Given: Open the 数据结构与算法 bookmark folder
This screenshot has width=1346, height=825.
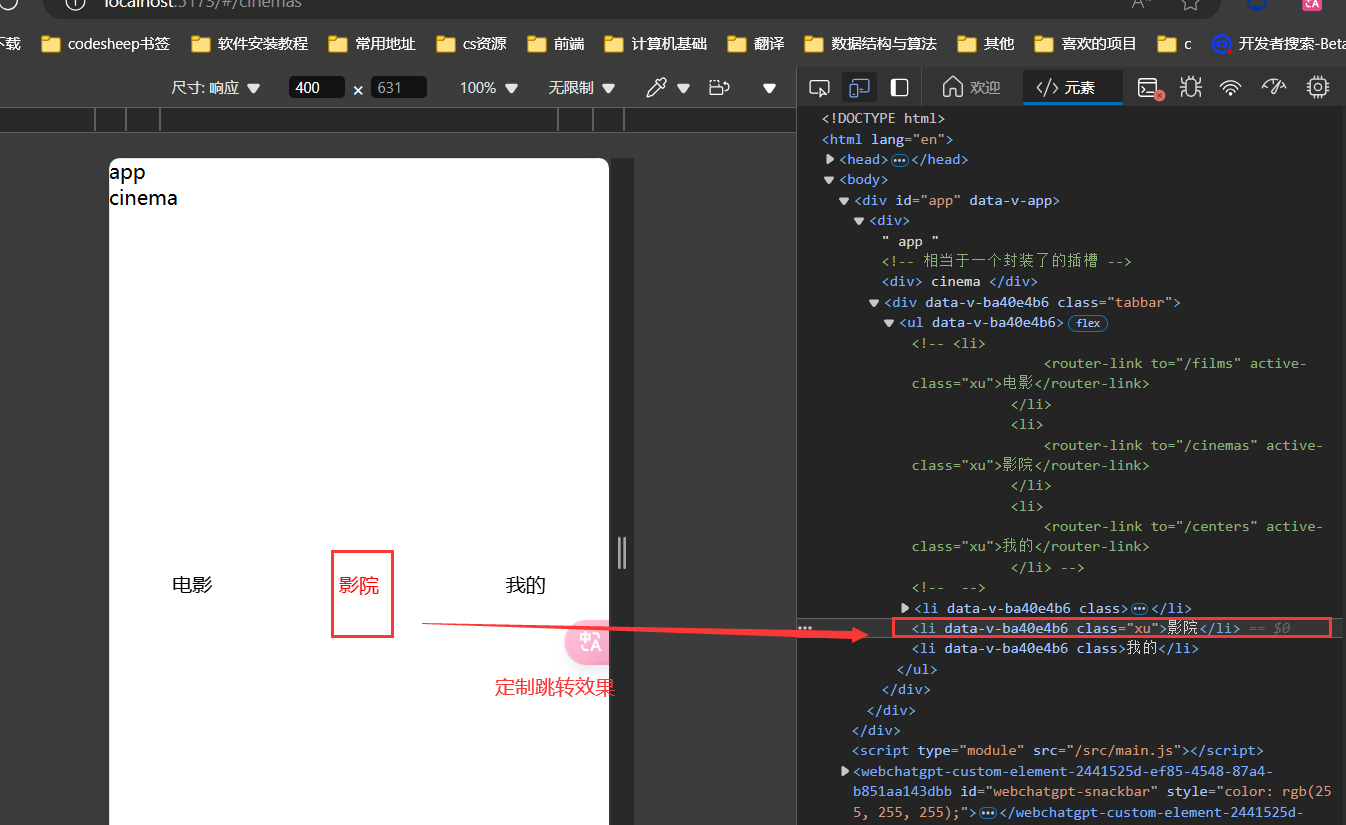Looking at the screenshot, I should 870,44.
